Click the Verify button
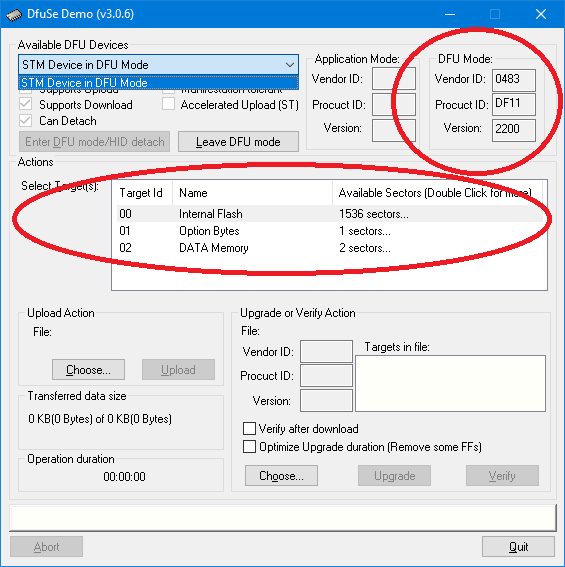Viewport: 565px width, 567px height. (502, 476)
